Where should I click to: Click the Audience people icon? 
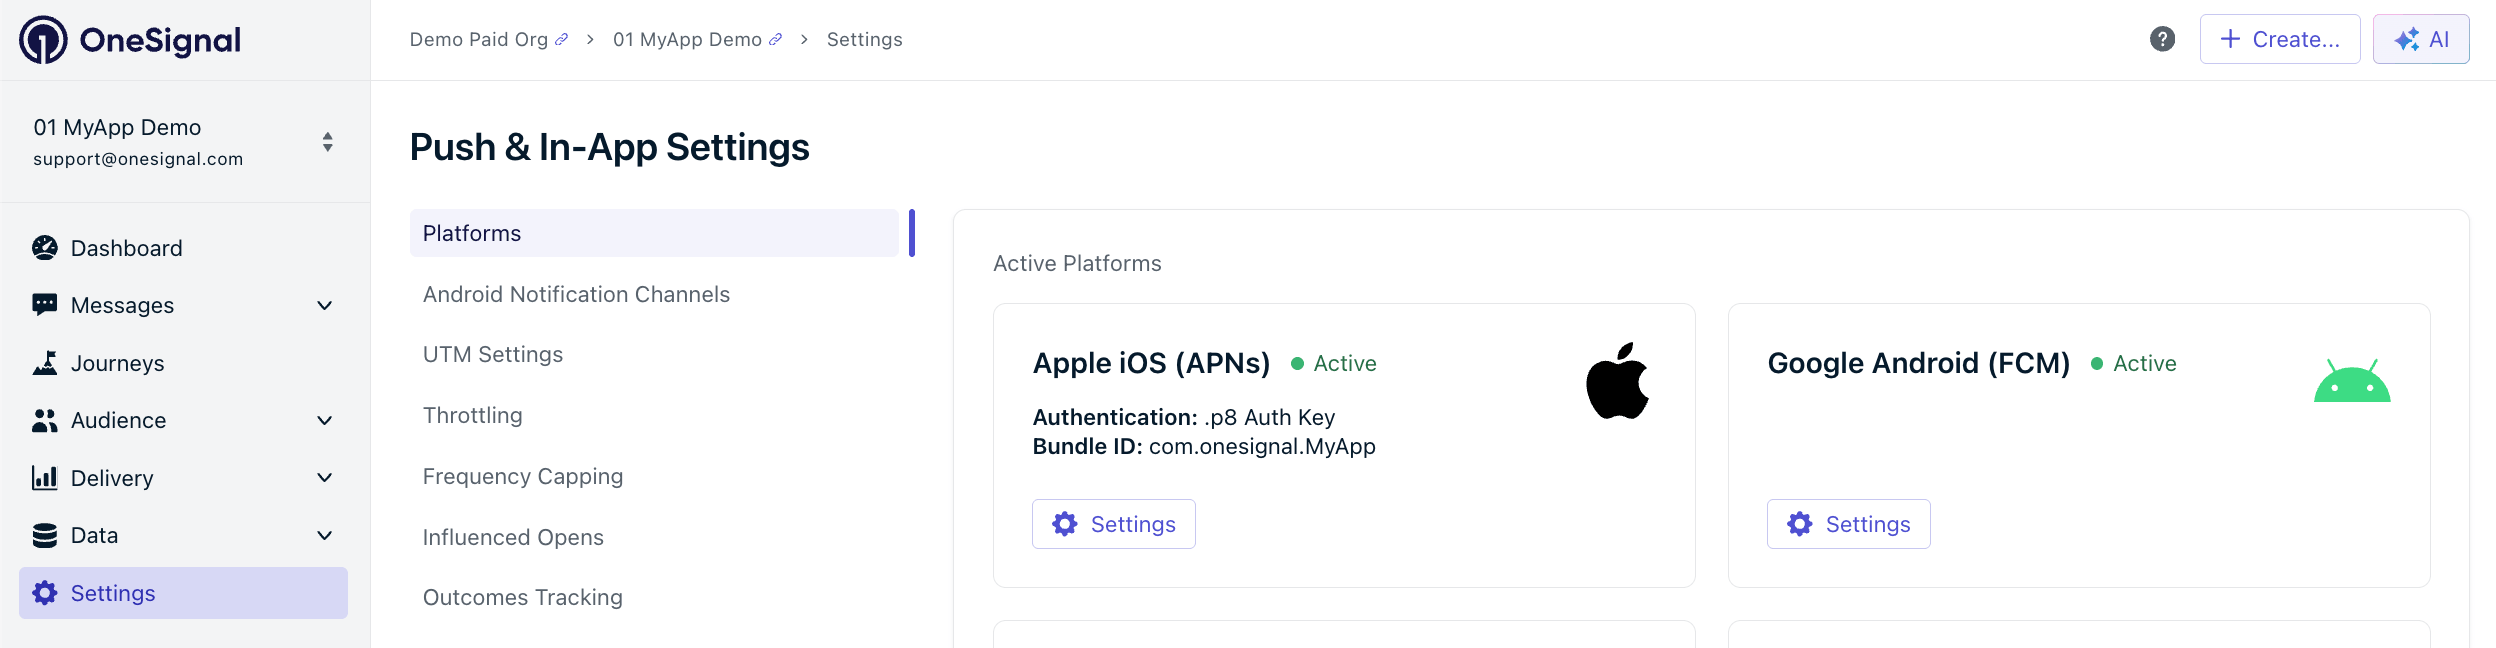coord(45,420)
